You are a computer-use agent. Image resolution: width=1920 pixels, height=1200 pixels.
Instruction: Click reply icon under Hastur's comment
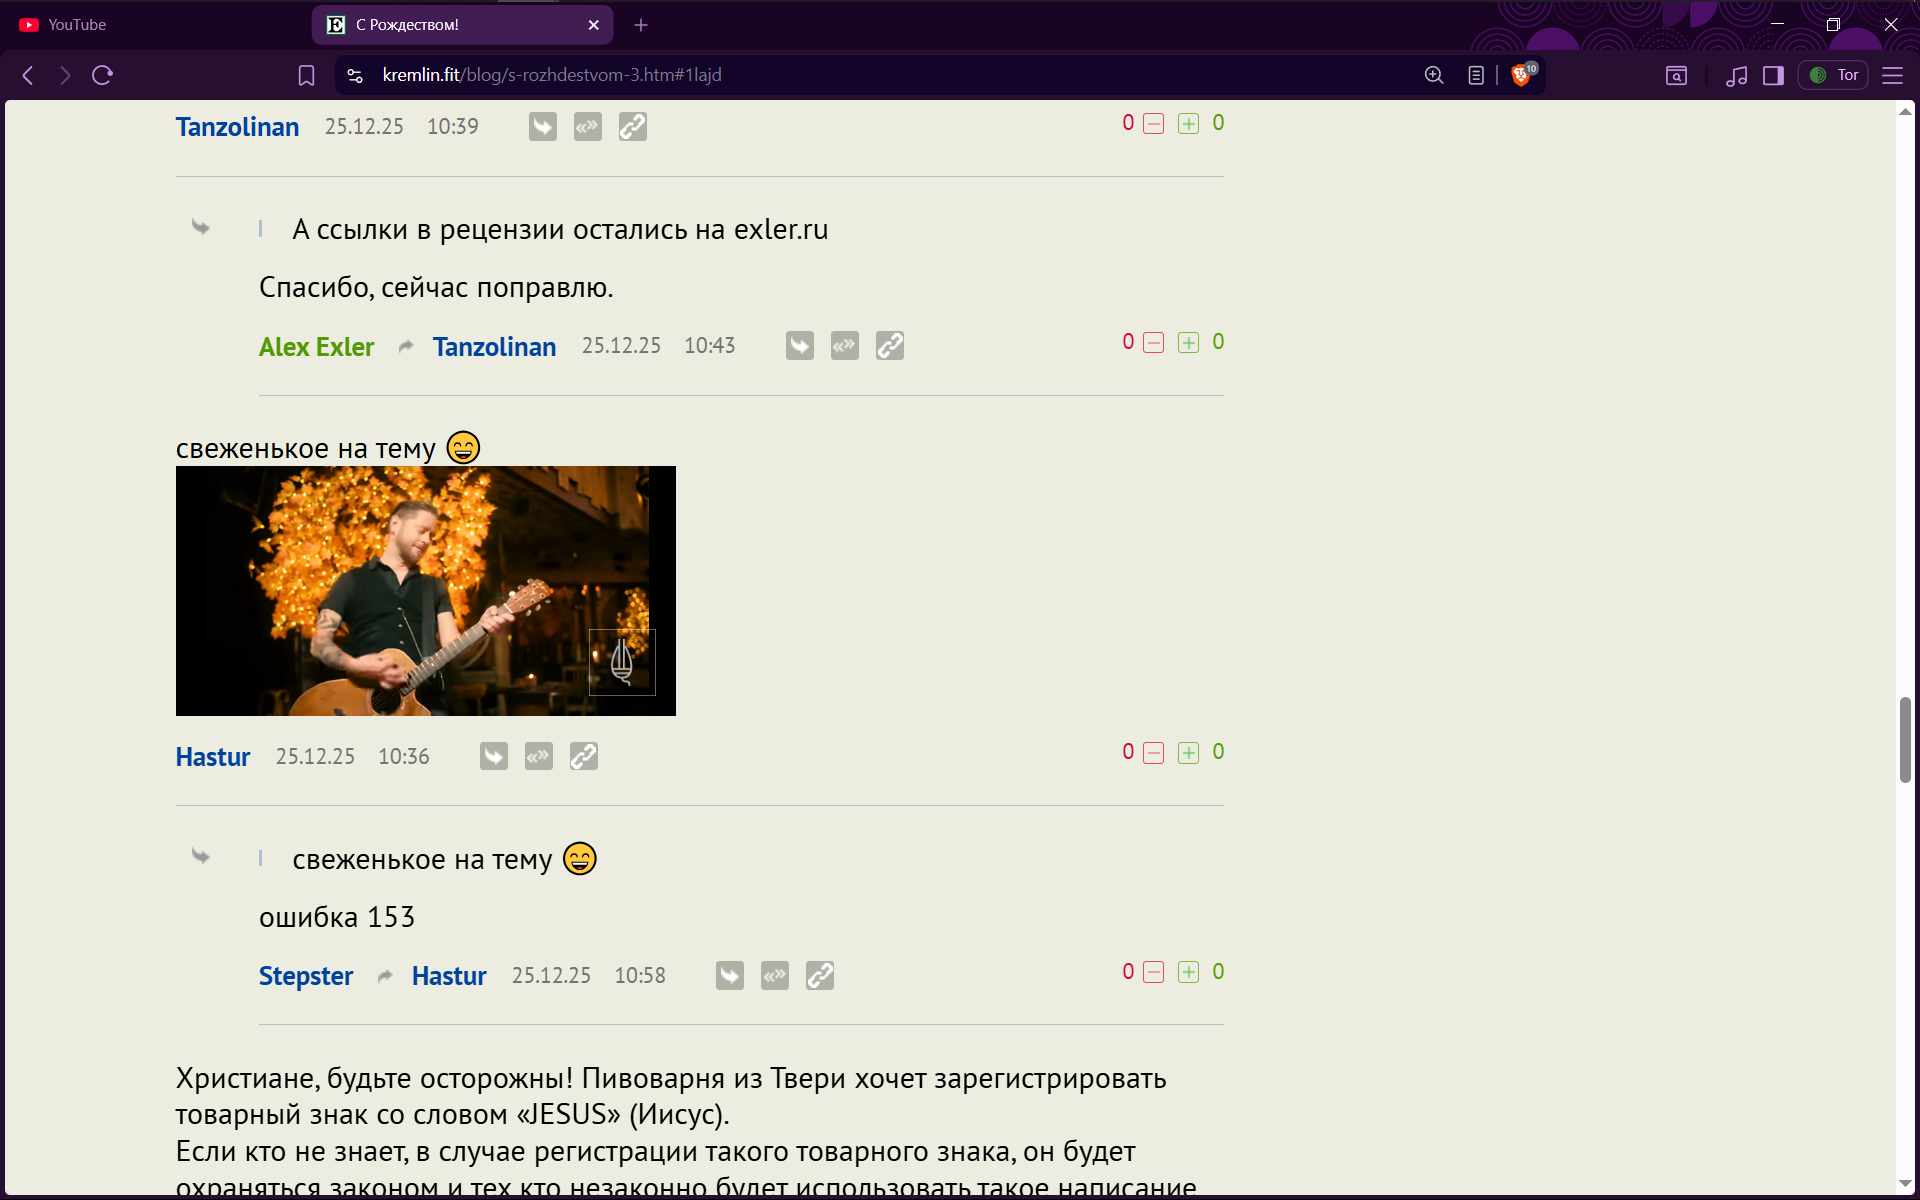tap(494, 757)
